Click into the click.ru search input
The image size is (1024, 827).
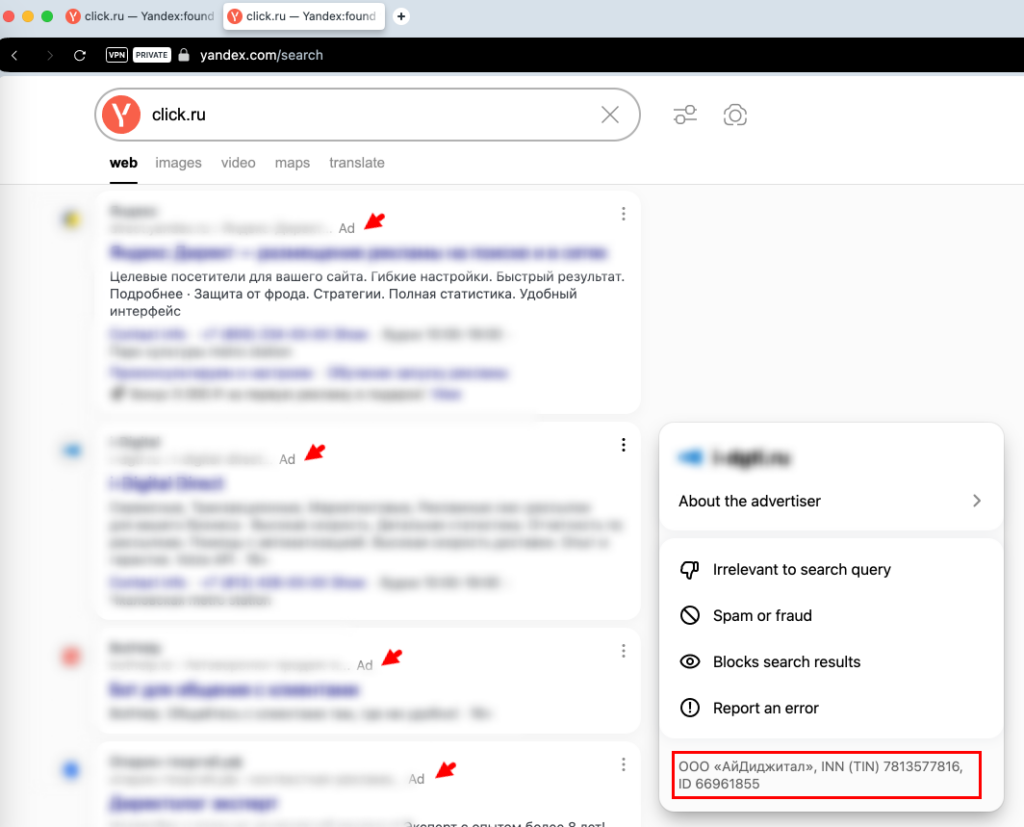(369, 115)
